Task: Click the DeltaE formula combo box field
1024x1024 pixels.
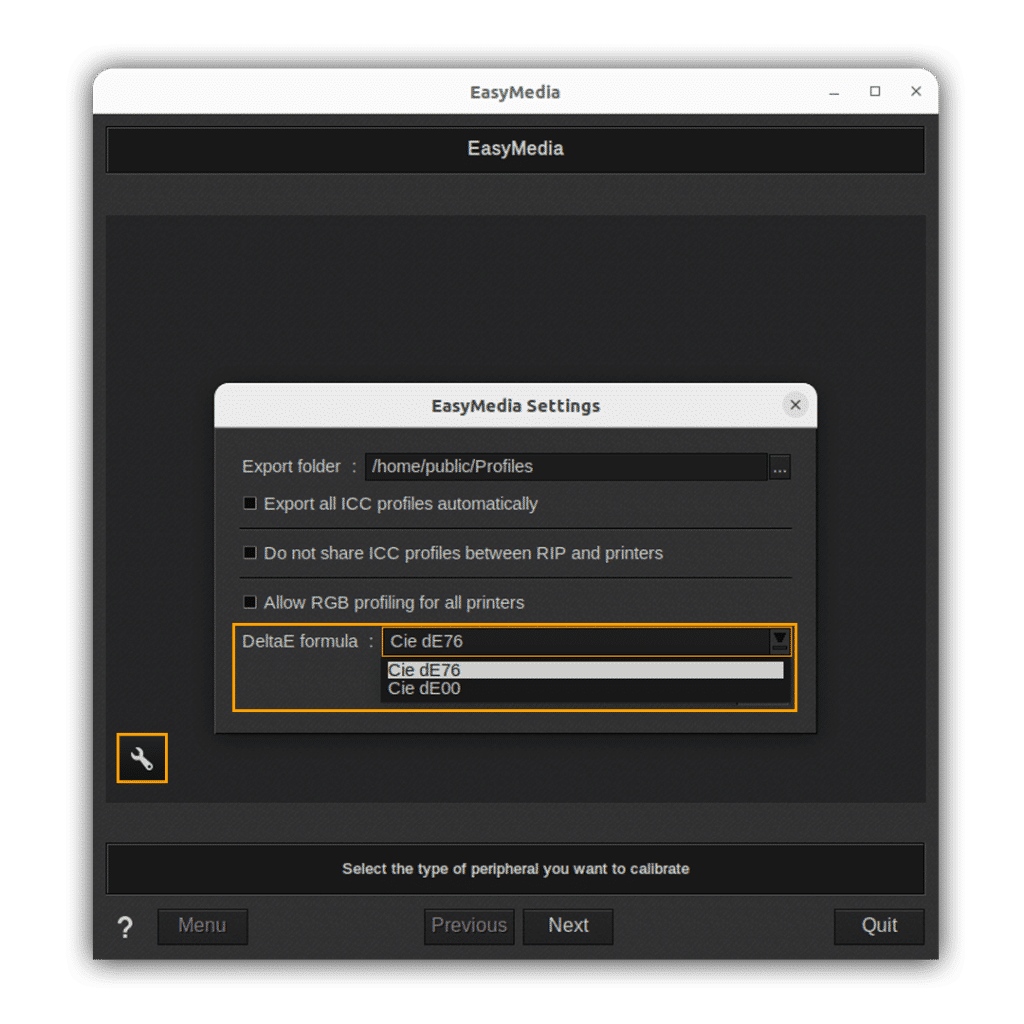Action: pos(575,641)
